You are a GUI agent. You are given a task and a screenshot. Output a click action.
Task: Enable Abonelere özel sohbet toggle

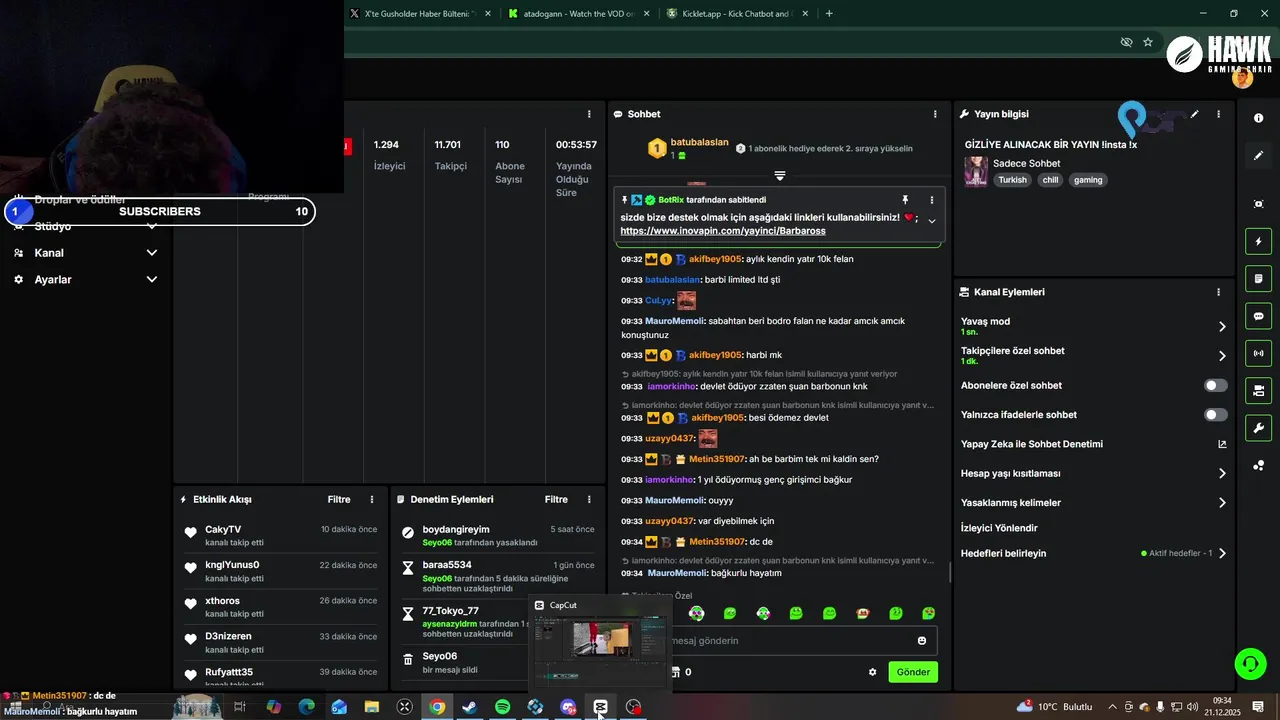click(1215, 385)
